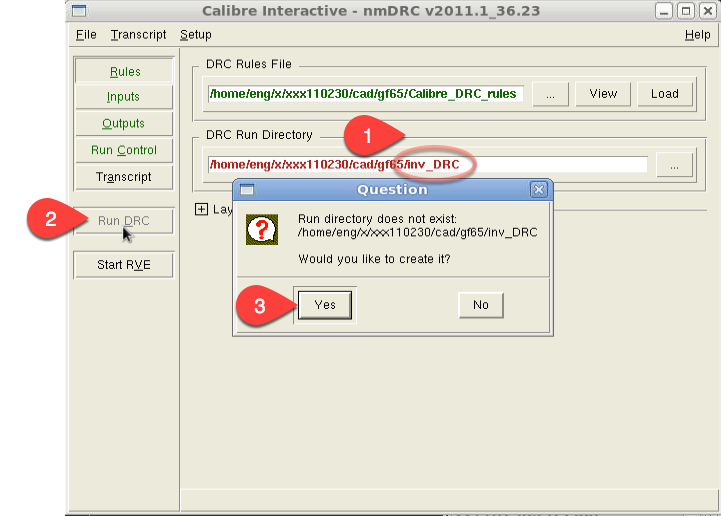This screenshot has height=516, width=721.
Task: Open the Run Control panel
Action: coord(124,150)
